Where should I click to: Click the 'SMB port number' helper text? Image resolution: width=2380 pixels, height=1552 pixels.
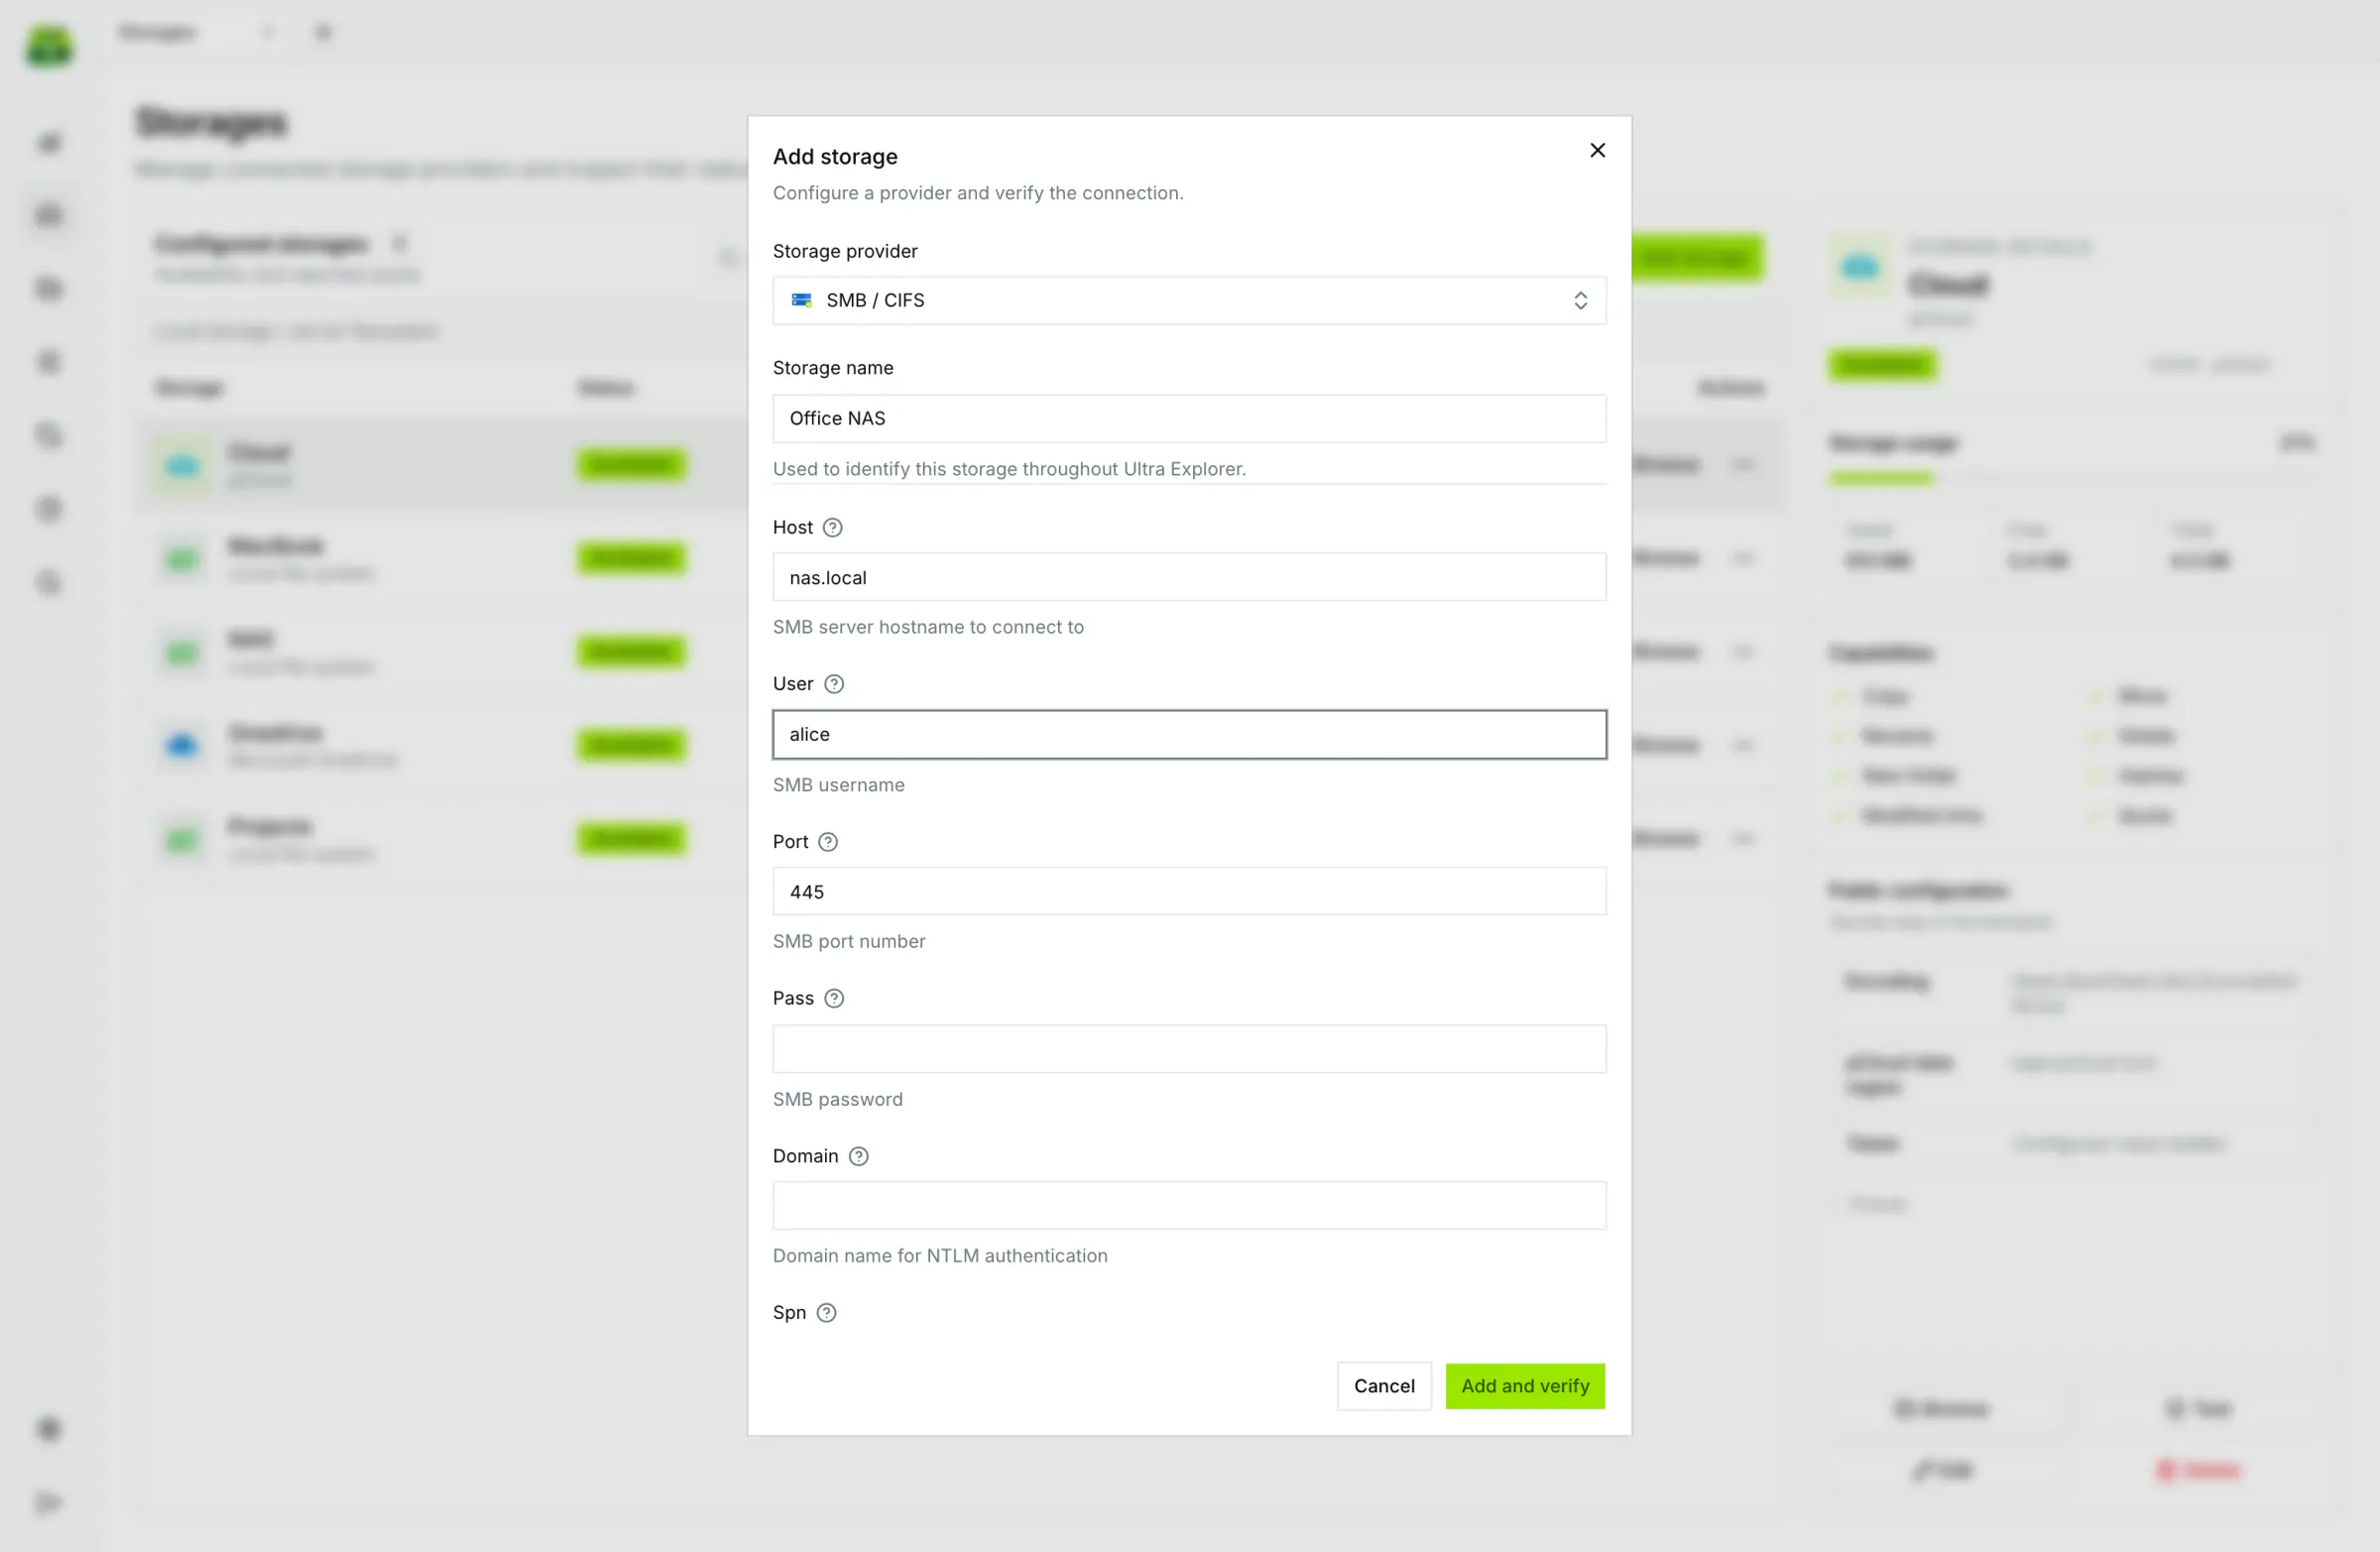849,941
